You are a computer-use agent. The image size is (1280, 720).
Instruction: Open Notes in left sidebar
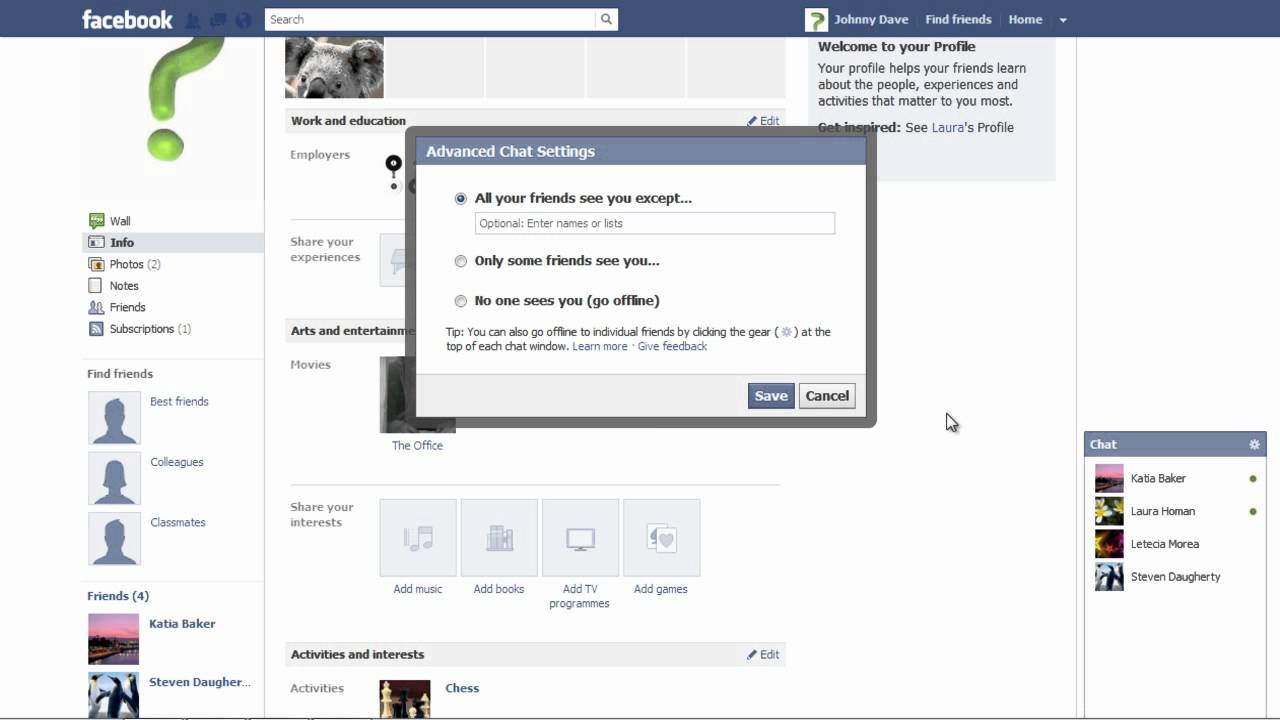coord(124,286)
